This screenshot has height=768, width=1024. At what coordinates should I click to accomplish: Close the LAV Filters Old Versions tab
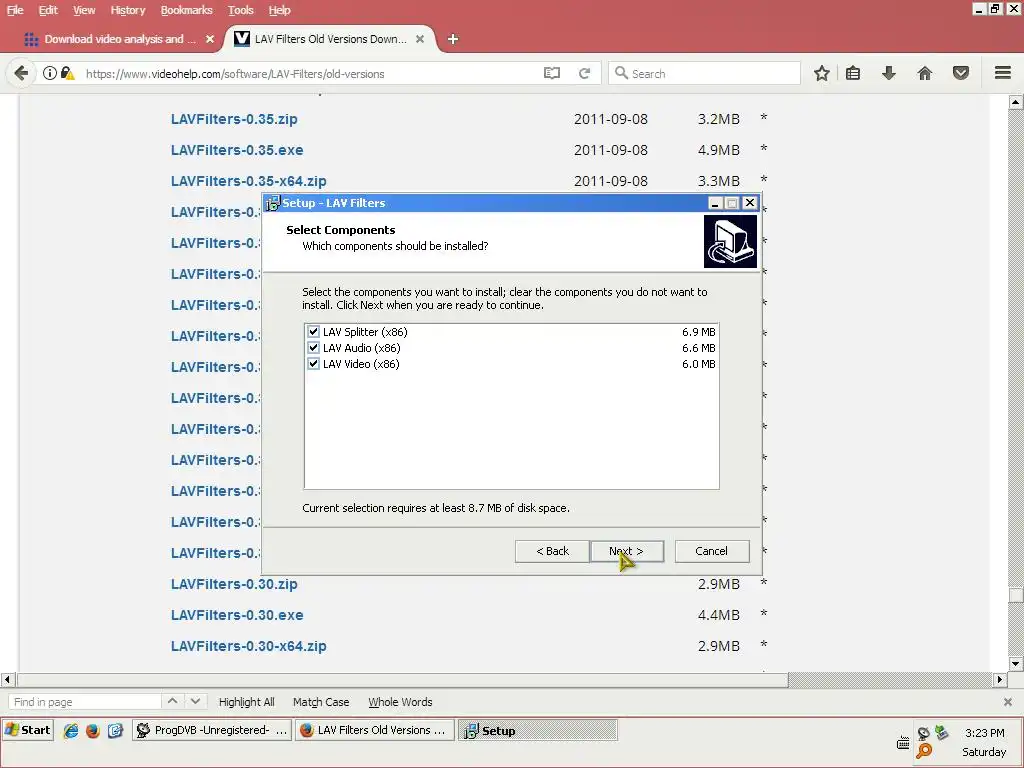tap(420, 39)
